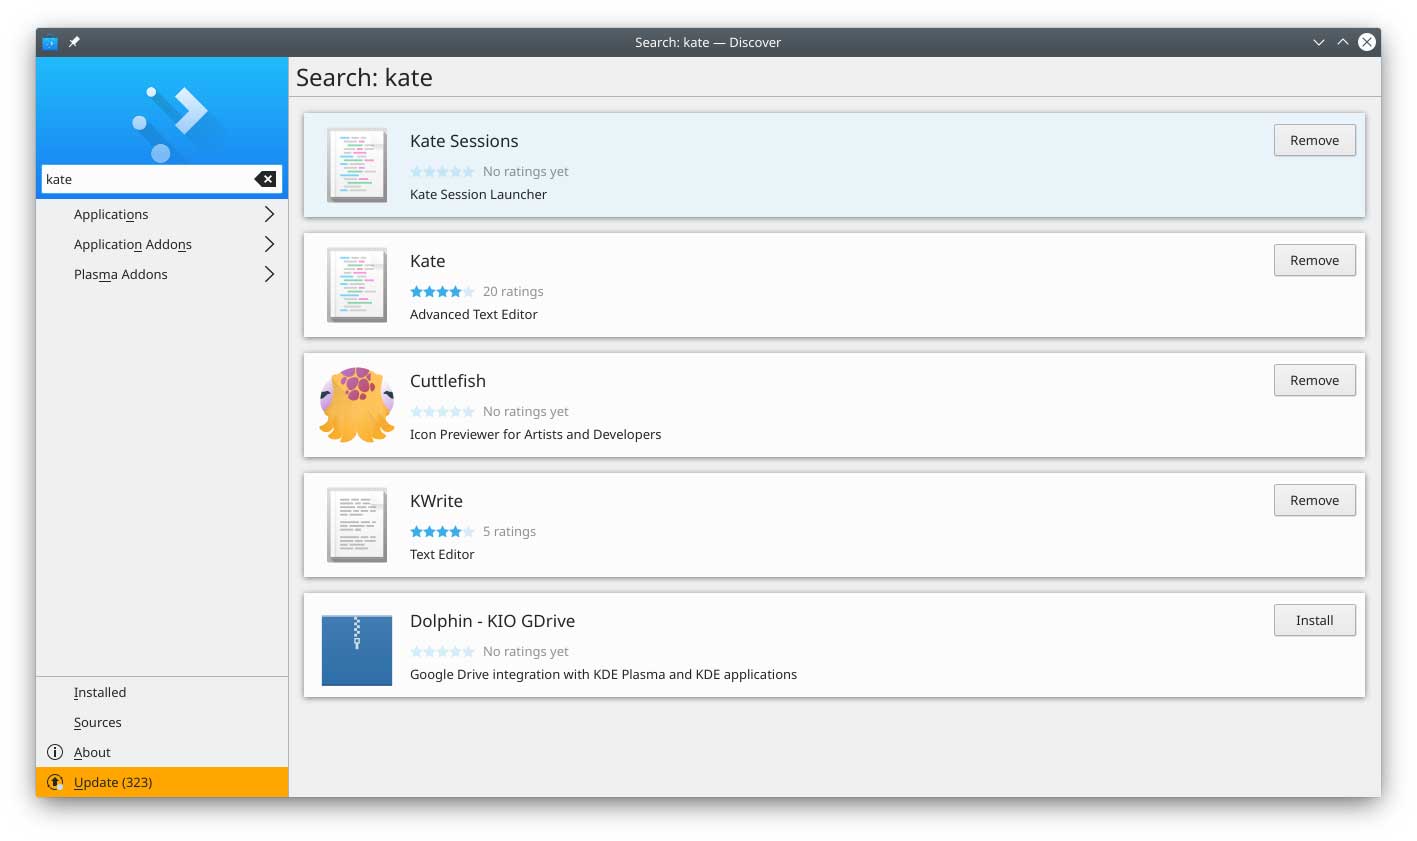Click inside the kate search field

point(140,179)
